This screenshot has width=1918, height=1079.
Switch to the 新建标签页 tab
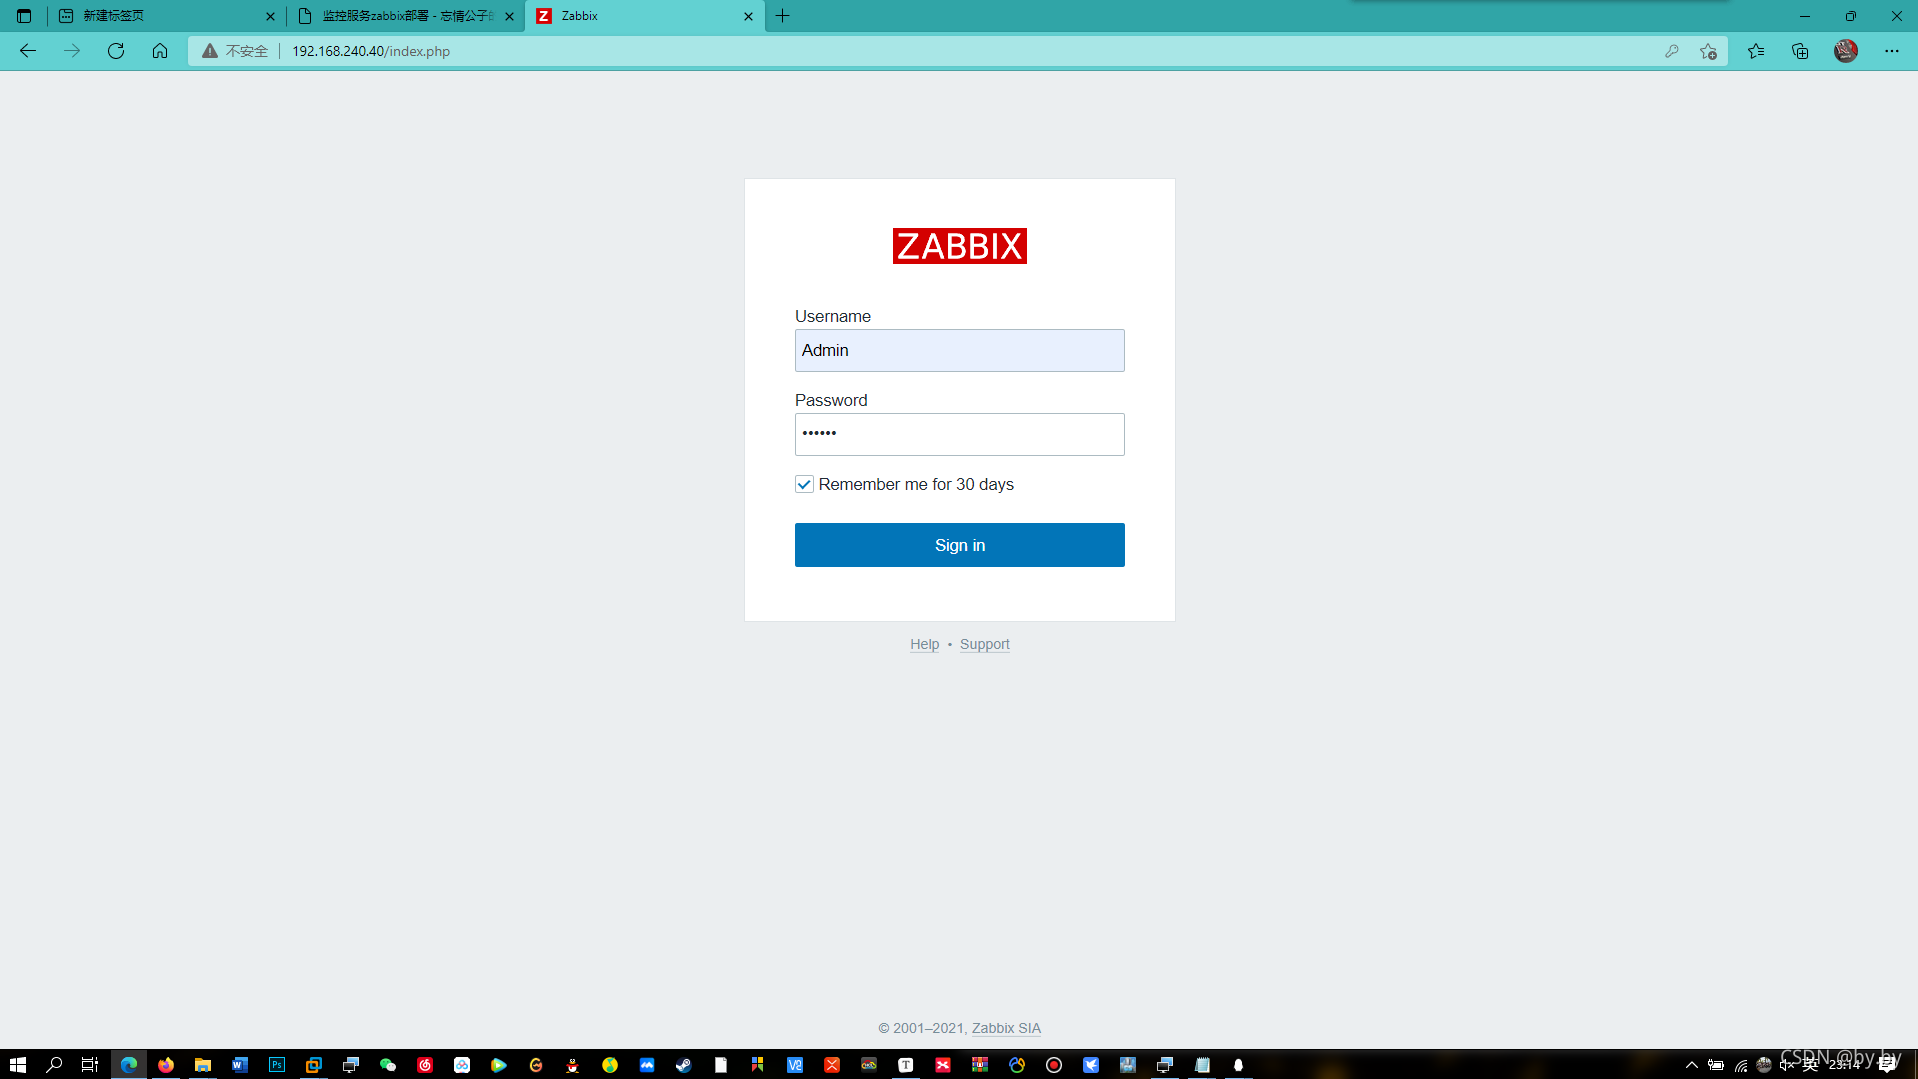tap(165, 16)
